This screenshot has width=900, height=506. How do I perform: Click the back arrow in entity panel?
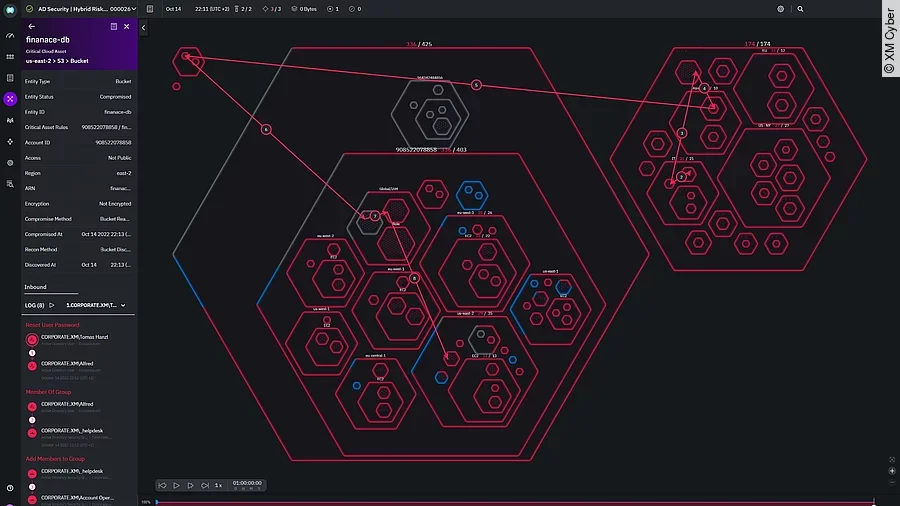(32, 27)
